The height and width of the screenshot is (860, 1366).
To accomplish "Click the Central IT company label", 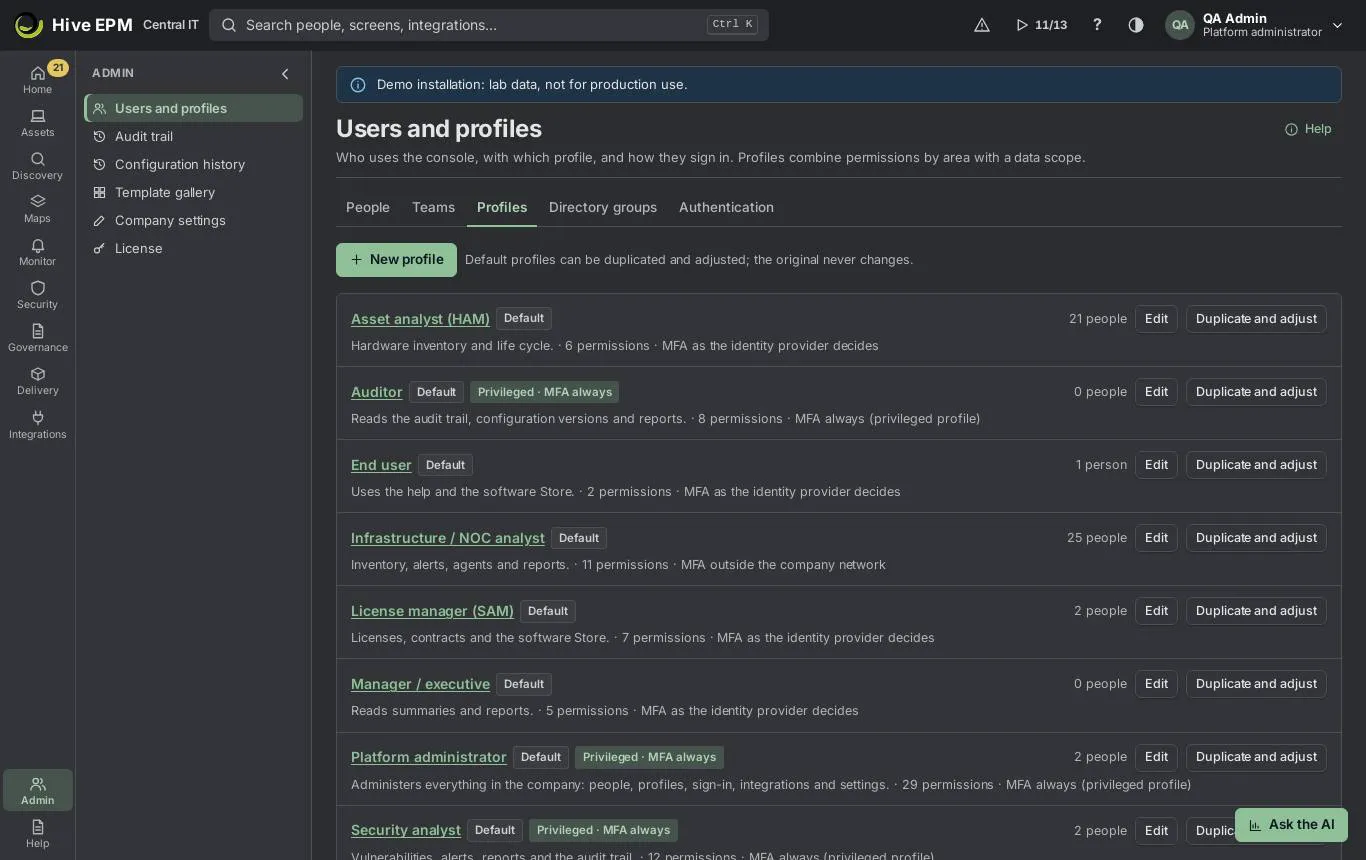I will (x=171, y=25).
